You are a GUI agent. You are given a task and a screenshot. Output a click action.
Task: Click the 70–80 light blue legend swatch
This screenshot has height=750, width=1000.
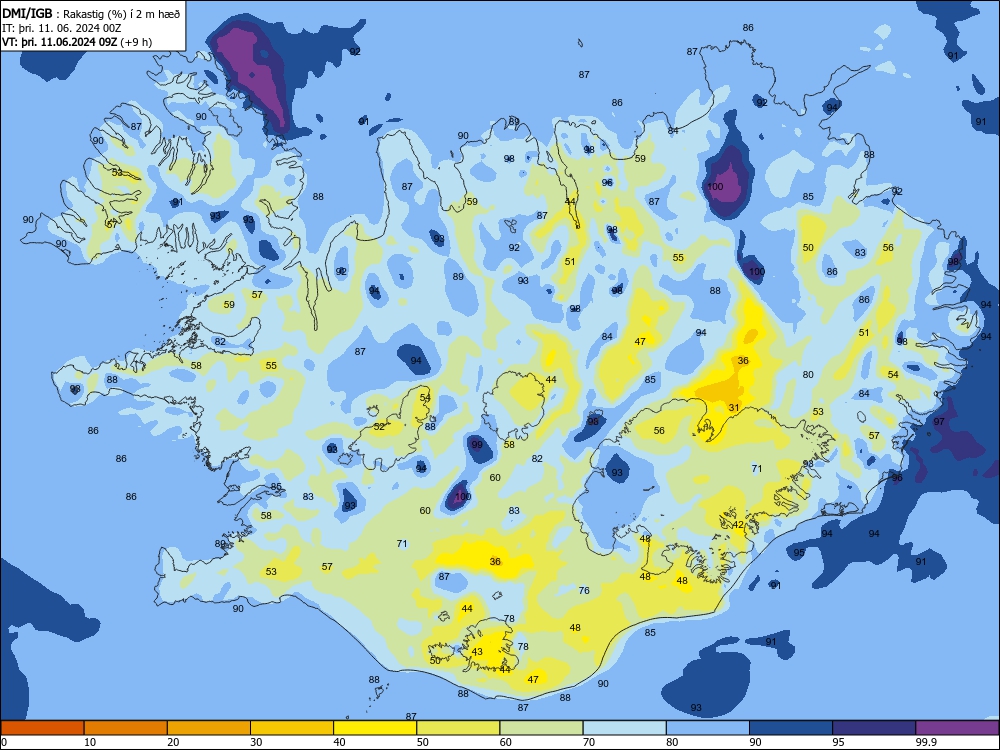[624, 728]
